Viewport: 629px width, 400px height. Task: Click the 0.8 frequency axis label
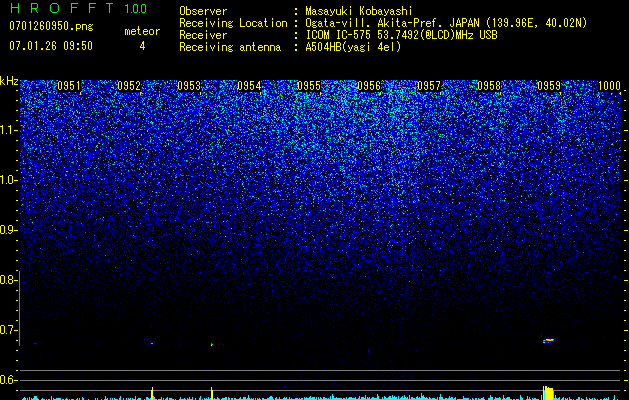coord(7,280)
